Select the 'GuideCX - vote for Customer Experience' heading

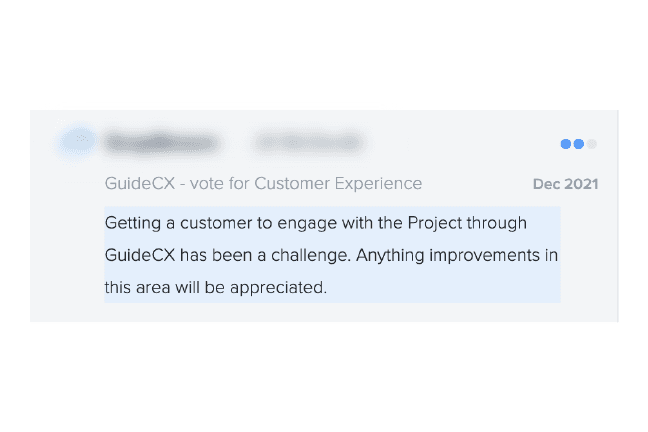263,184
